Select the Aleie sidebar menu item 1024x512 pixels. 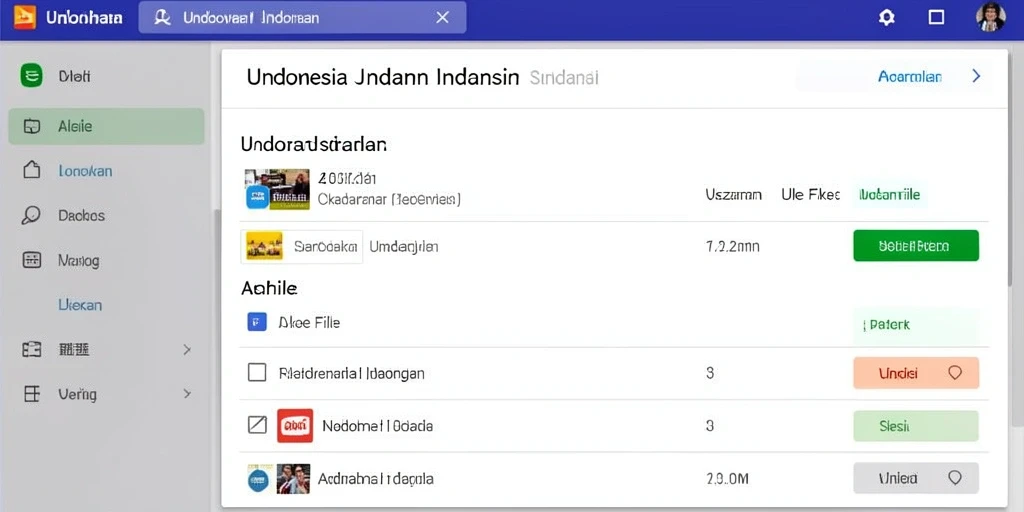(106, 126)
